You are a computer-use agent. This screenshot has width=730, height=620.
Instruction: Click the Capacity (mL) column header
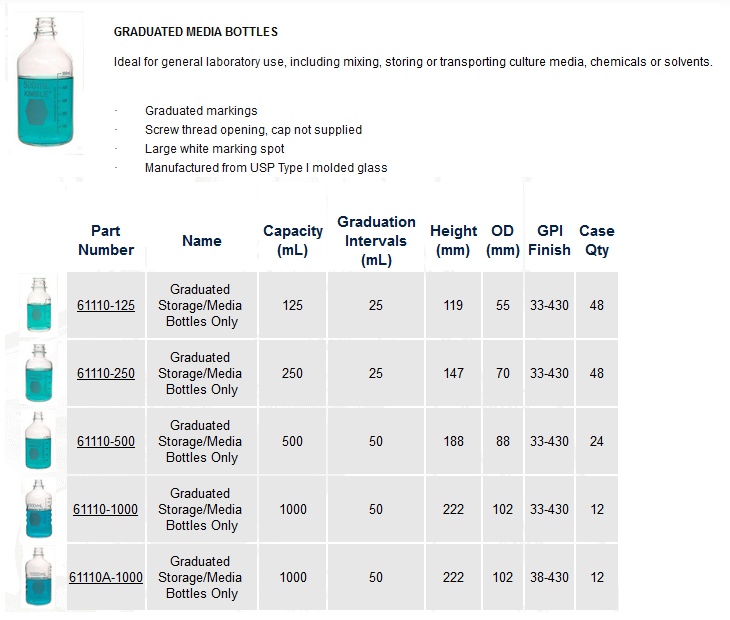pyautogui.click(x=293, y=240)
